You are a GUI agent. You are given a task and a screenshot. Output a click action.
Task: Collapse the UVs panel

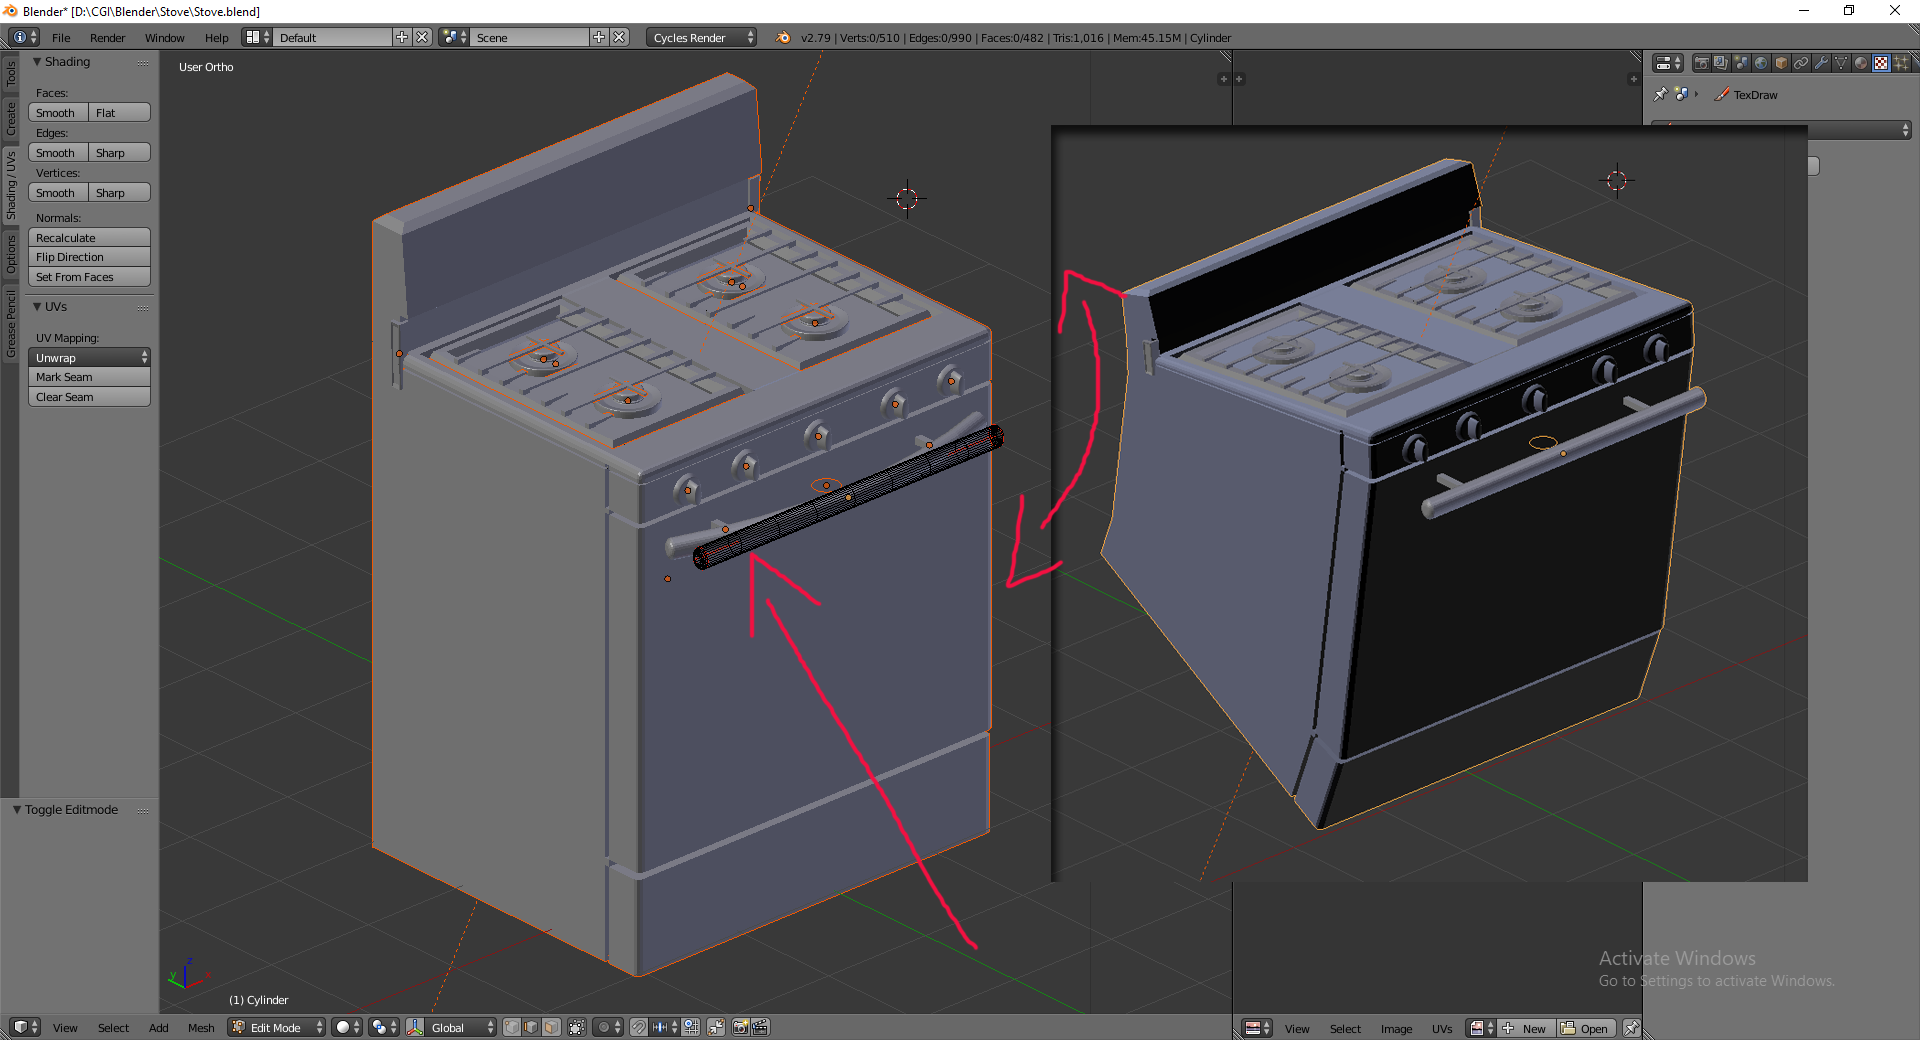[37, 307]
